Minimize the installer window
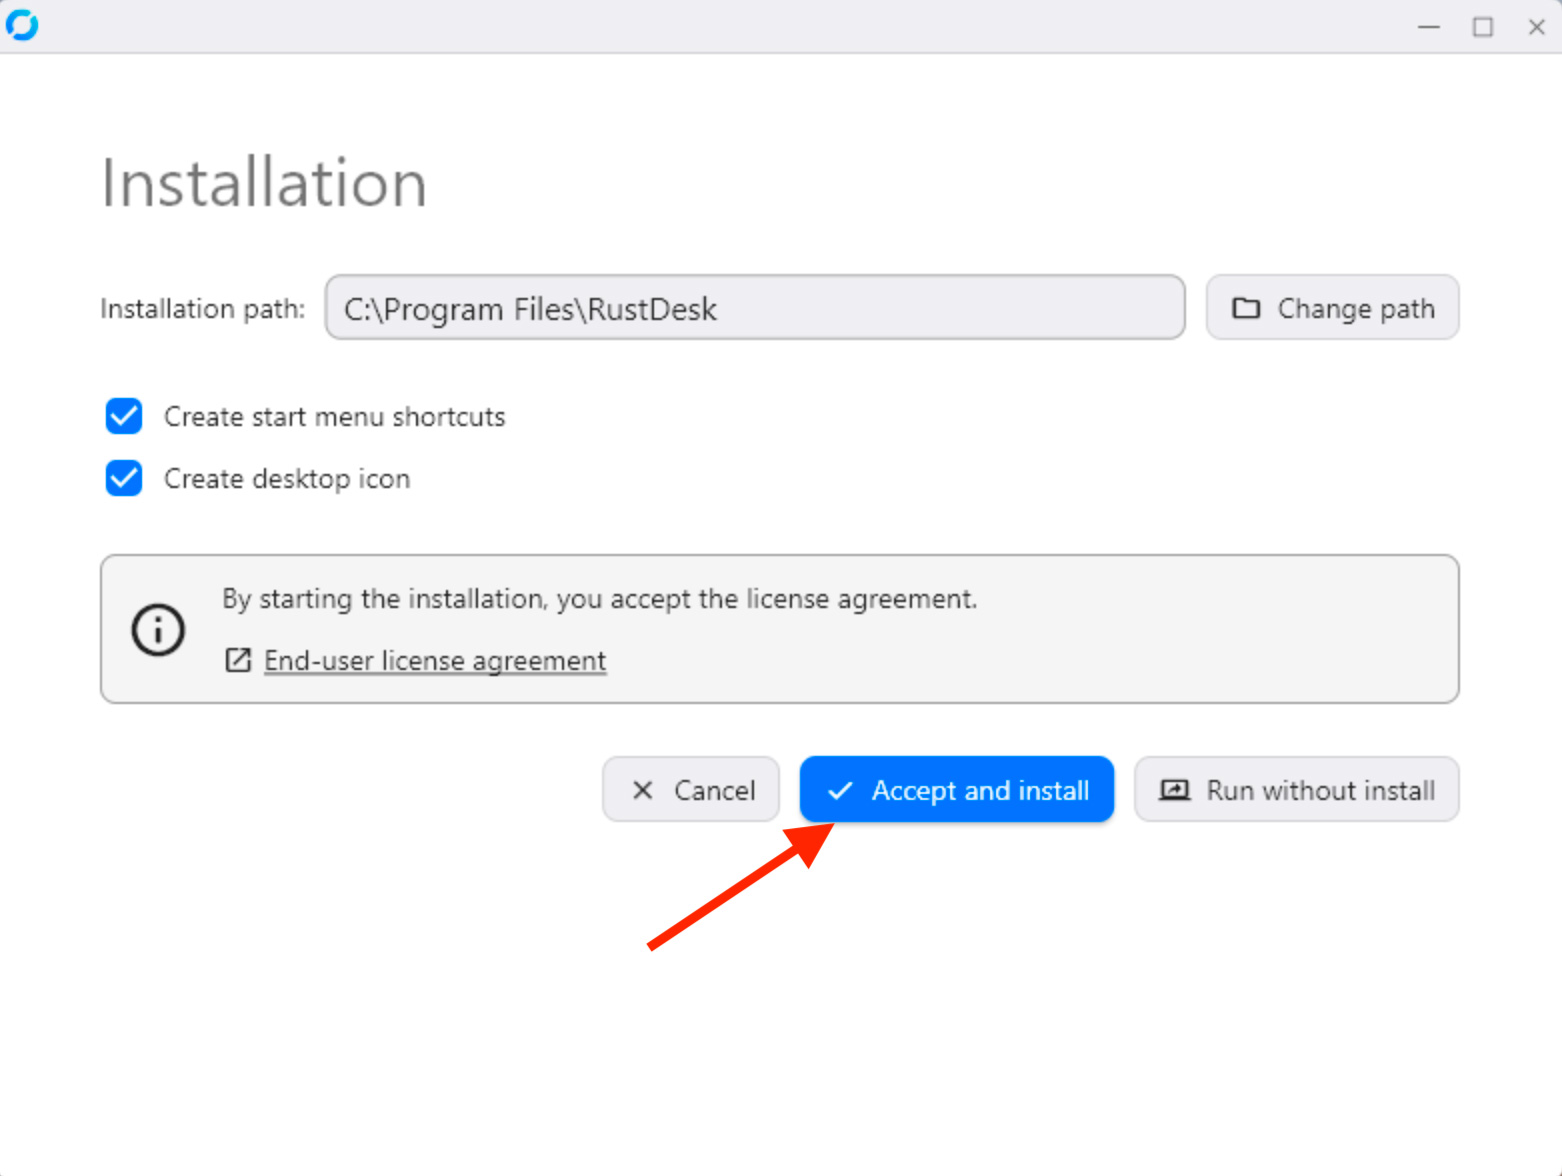Screen dimensions: 1562x1176 (x=1429, y=27)
